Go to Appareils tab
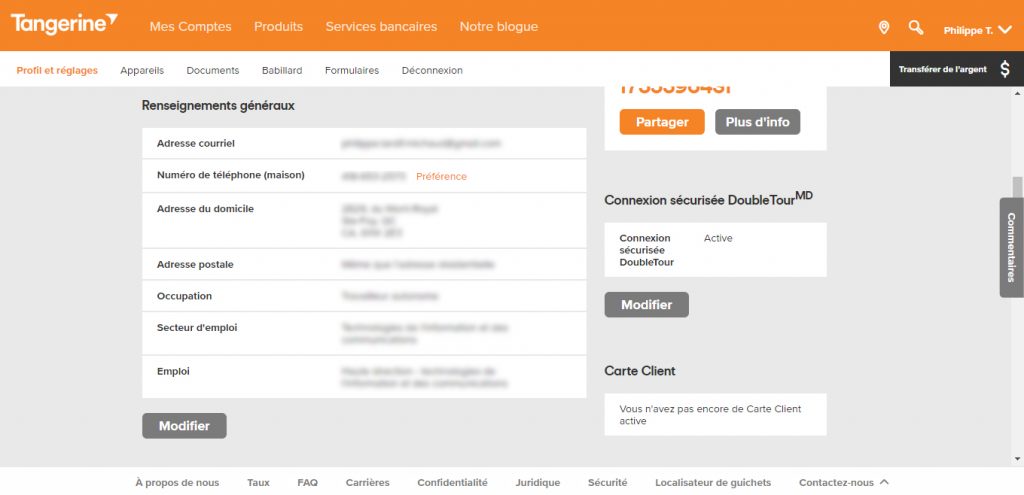 point(142,71)
